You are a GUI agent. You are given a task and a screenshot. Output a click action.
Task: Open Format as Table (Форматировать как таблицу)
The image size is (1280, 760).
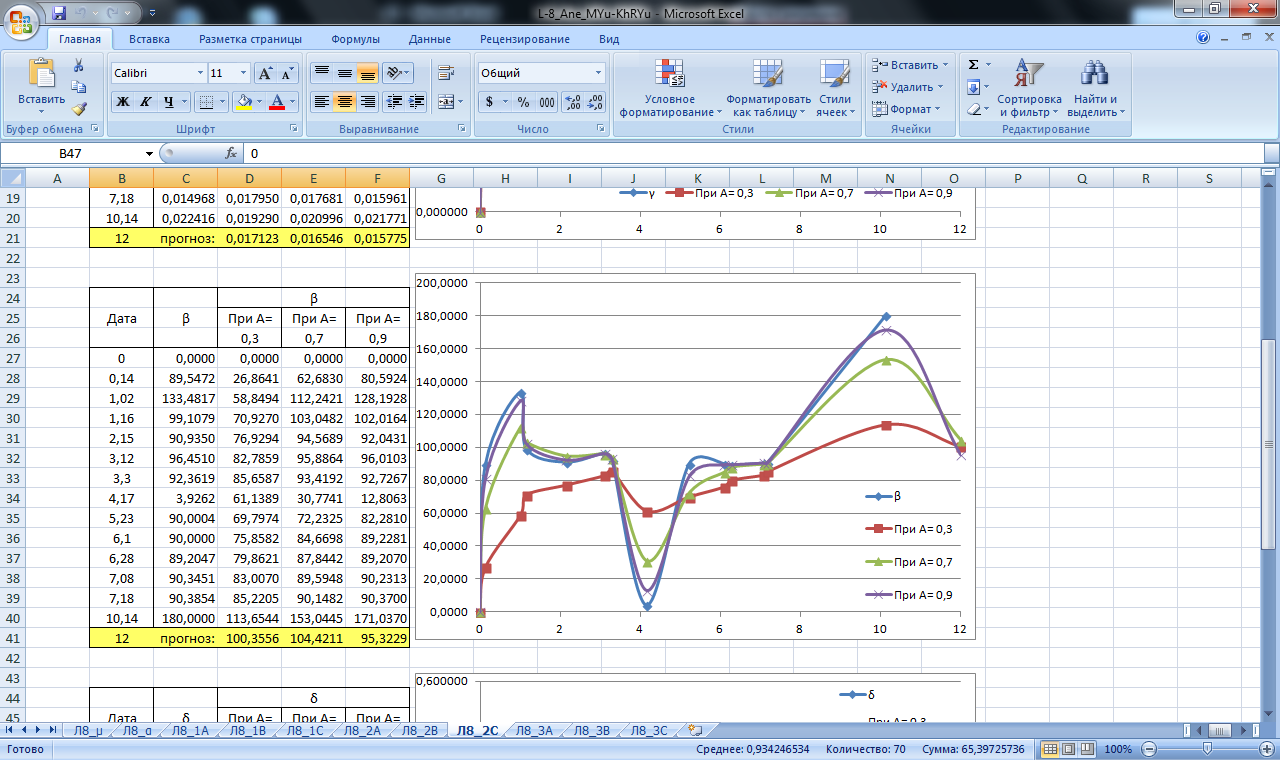point(768,88)
